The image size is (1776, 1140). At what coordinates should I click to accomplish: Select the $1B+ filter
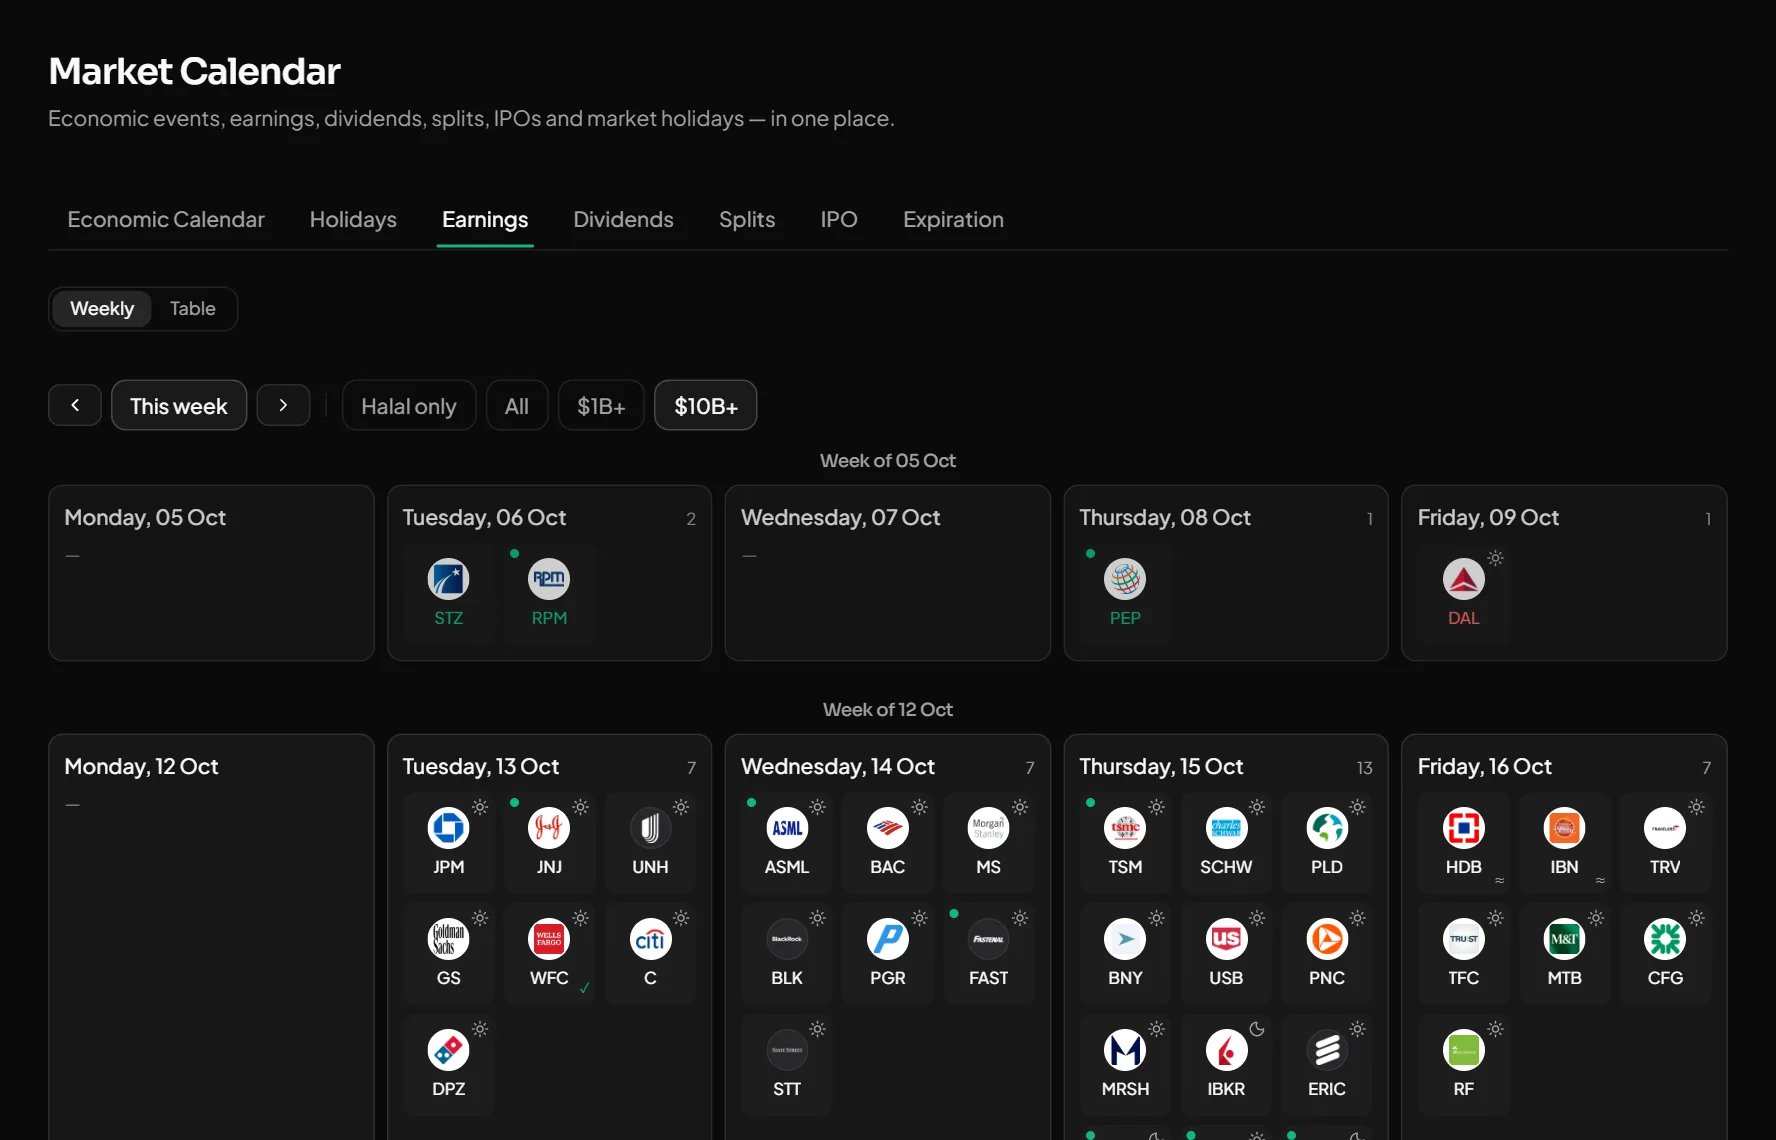tap(601, 406)
